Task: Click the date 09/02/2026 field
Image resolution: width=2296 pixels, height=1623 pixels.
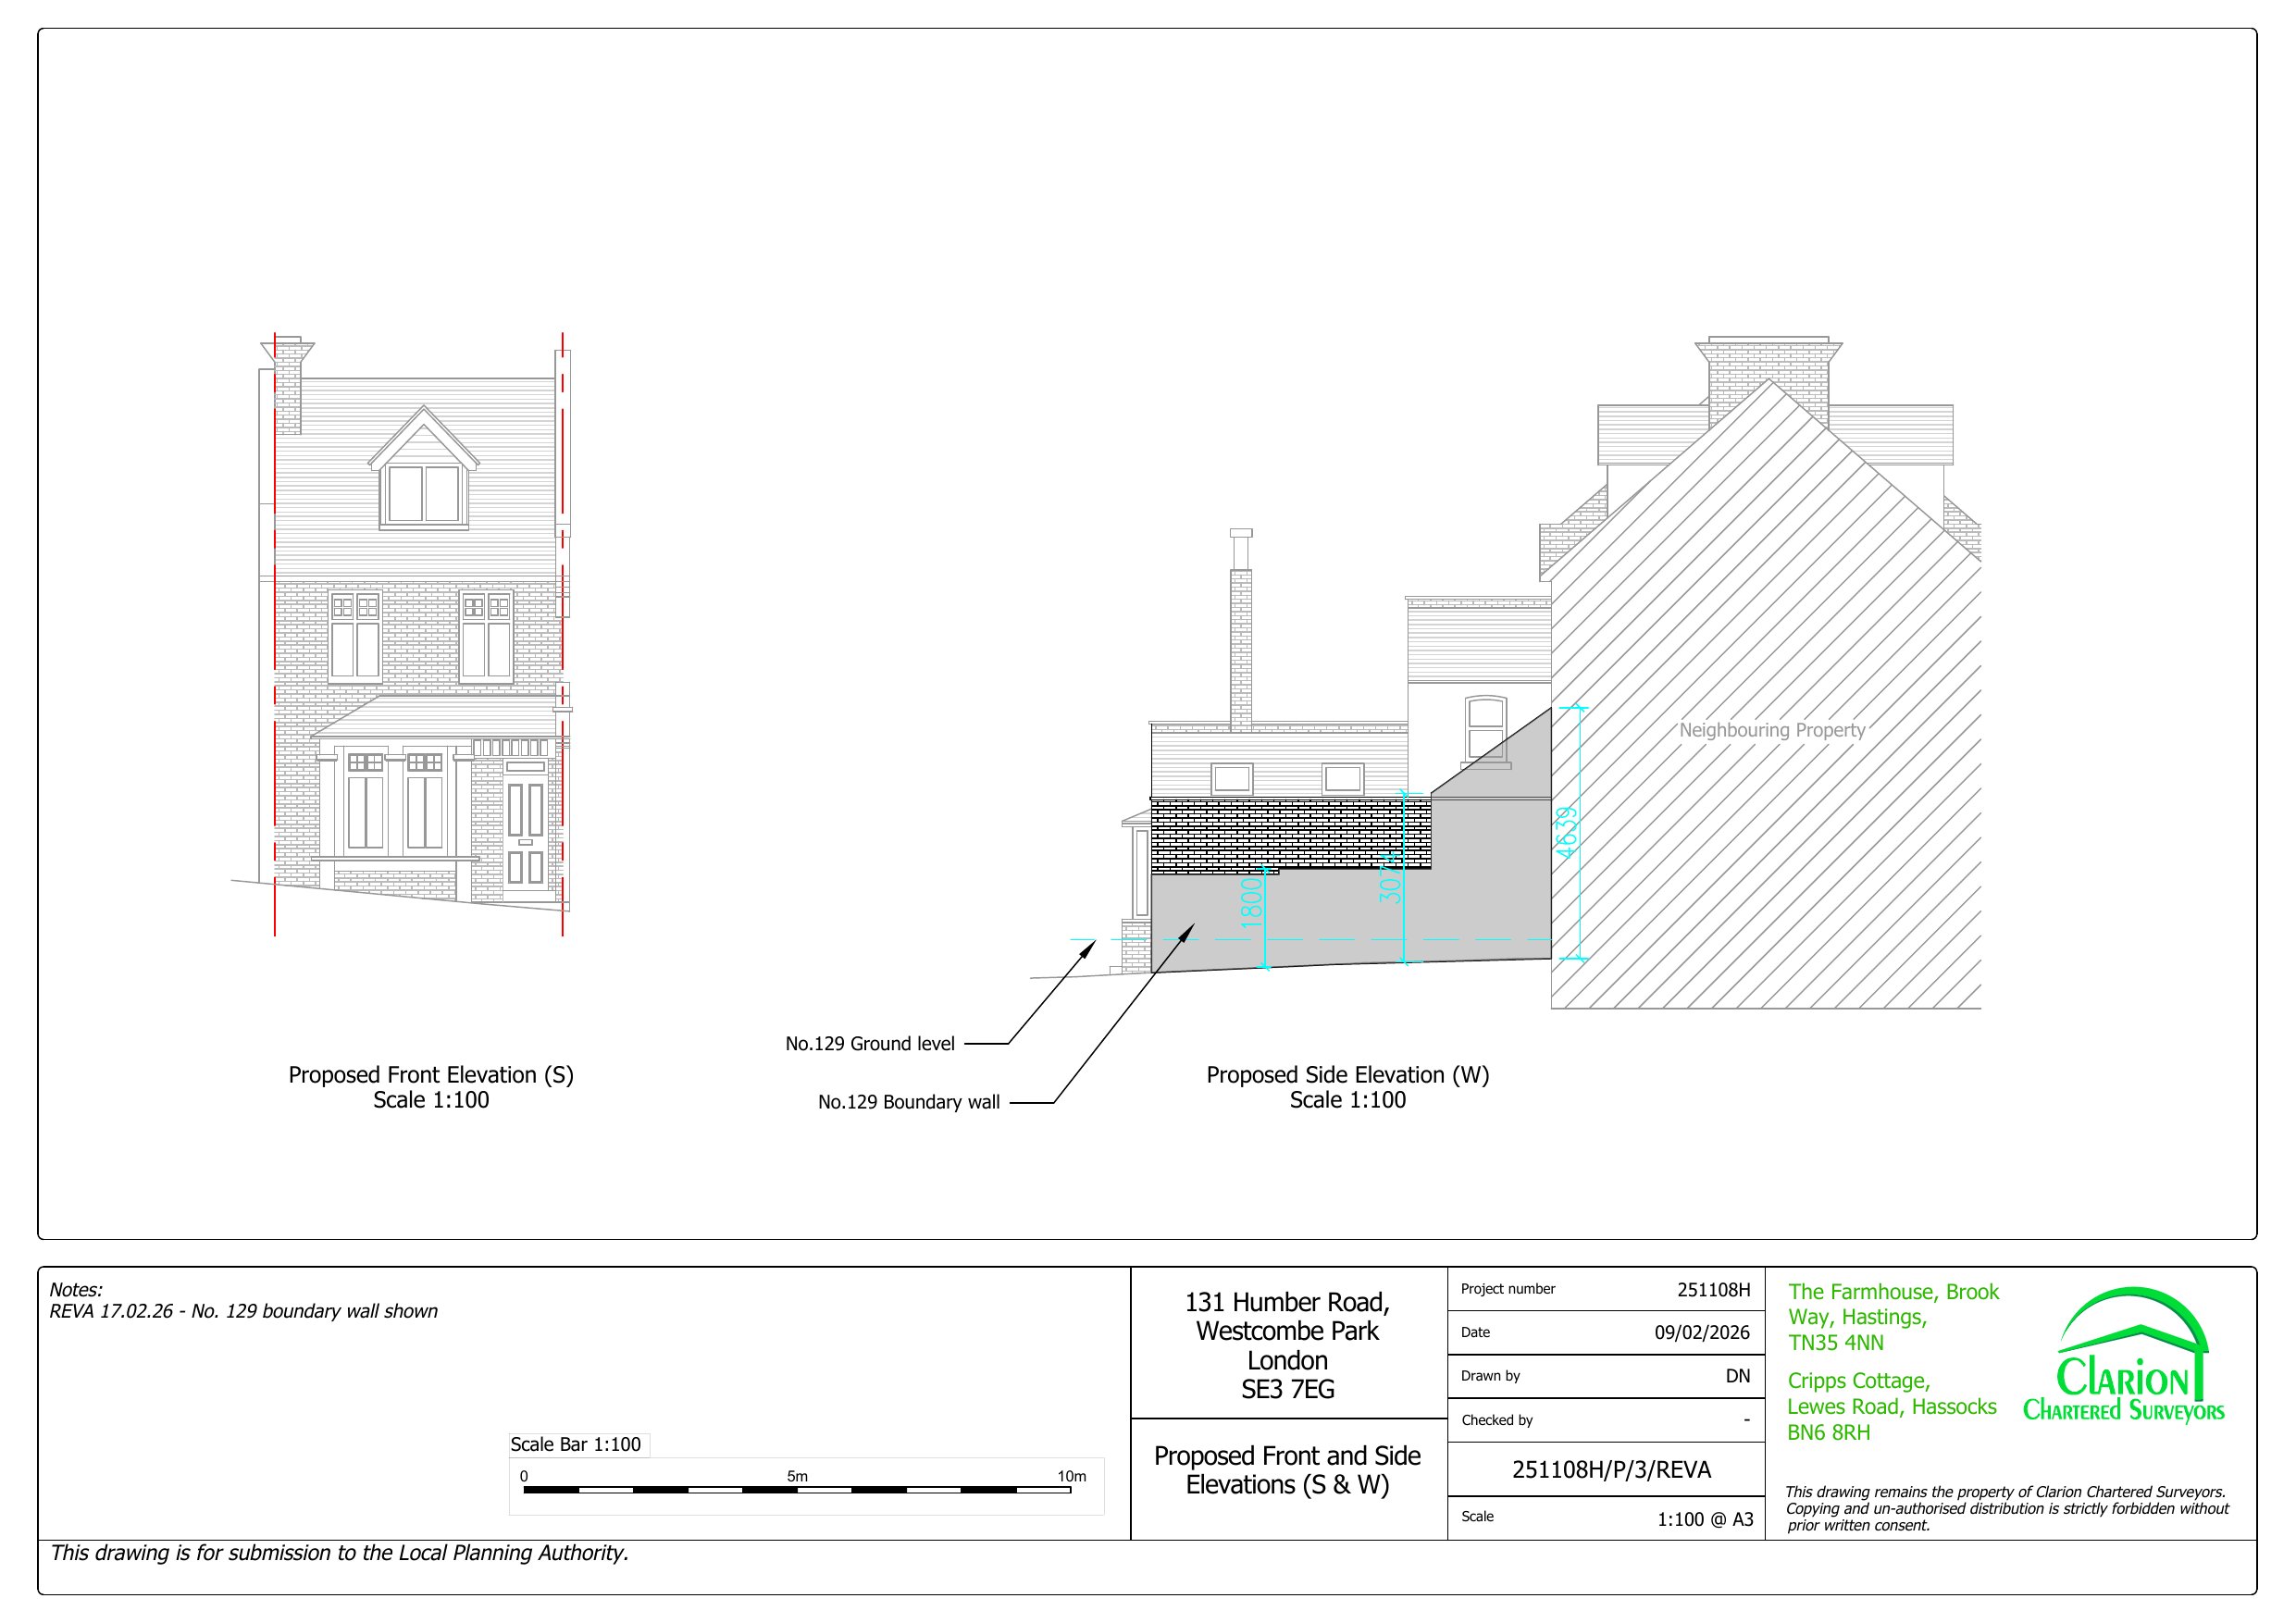Action: pos(1701,1333)
